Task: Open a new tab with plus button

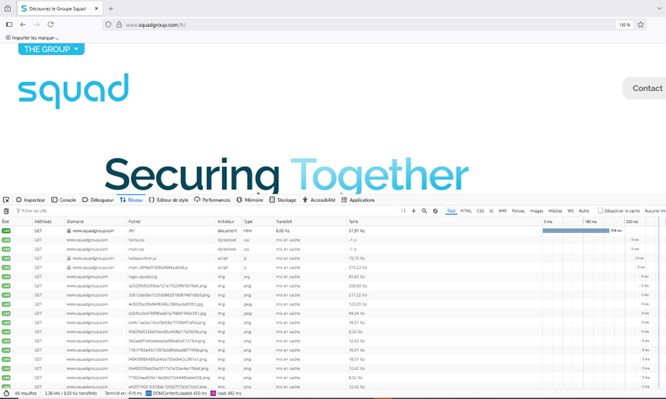Action: (x=111, y=8)
